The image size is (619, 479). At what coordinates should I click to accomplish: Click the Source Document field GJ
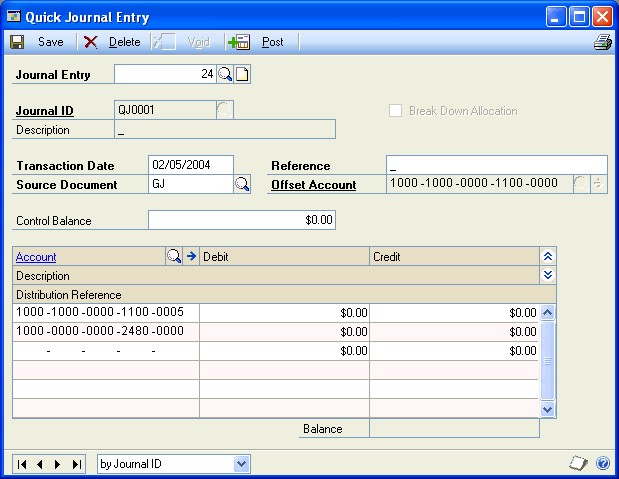tap(191, 184)
